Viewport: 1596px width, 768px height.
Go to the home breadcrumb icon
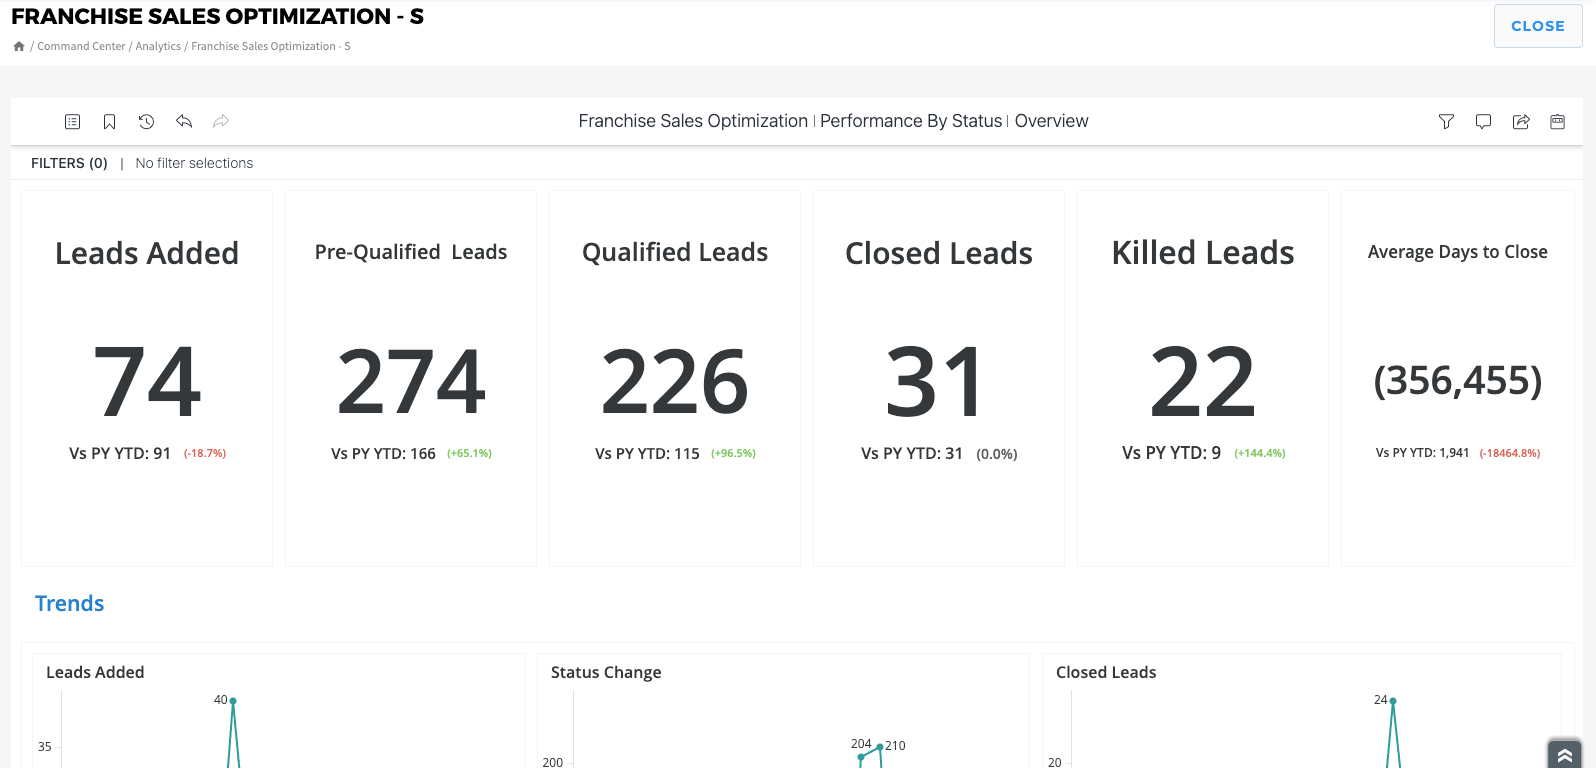pos(19,46)
